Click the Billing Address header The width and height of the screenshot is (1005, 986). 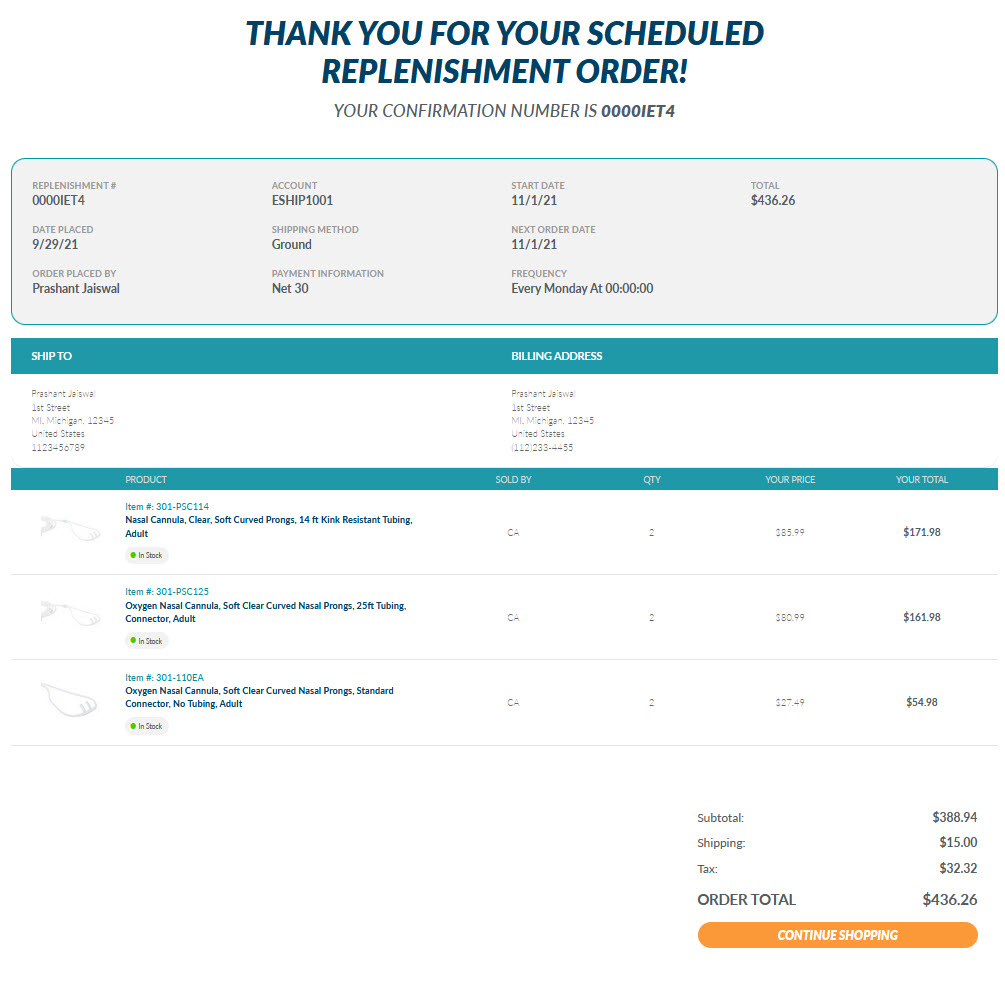pyautogui.click(x=556, y=356)
